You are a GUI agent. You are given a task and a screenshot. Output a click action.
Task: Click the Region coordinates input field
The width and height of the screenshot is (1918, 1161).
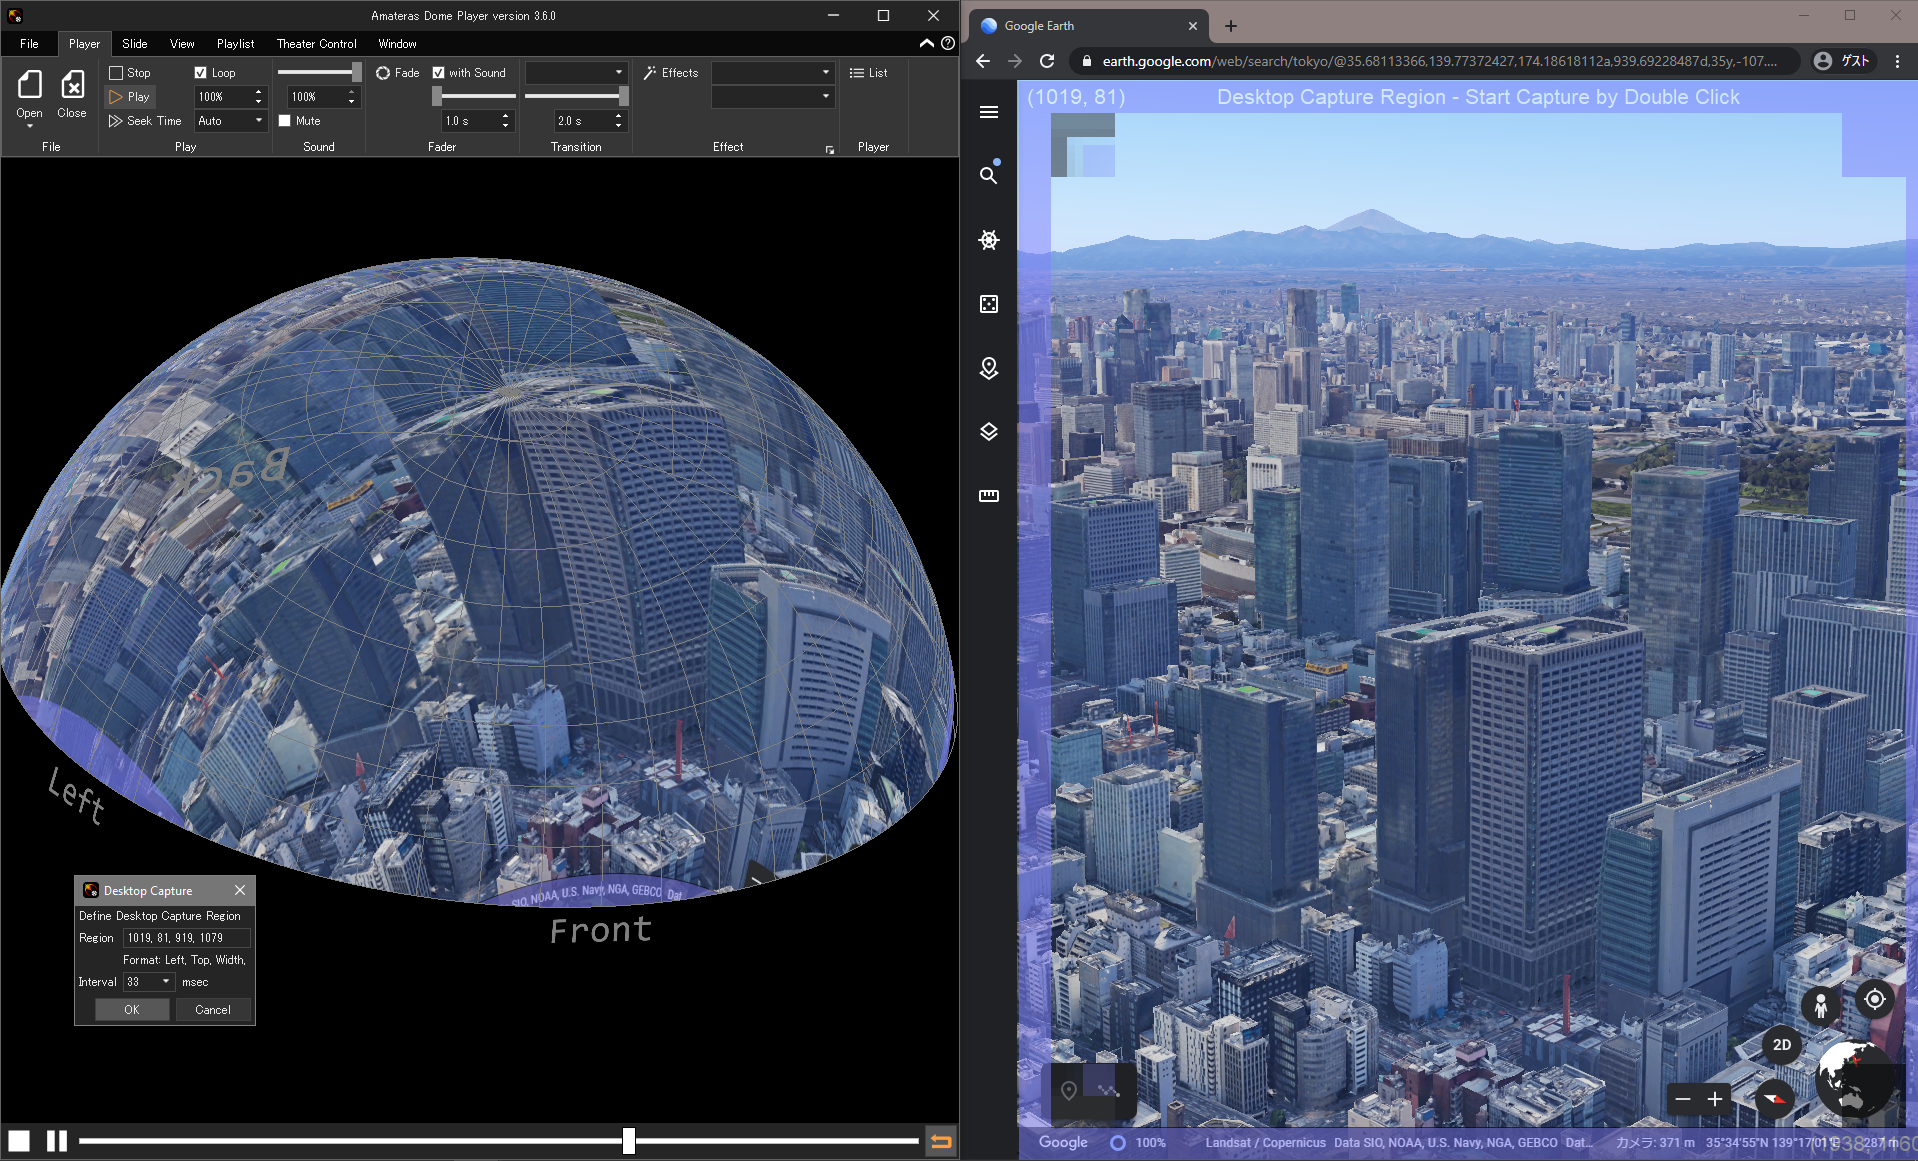[187, 938]
